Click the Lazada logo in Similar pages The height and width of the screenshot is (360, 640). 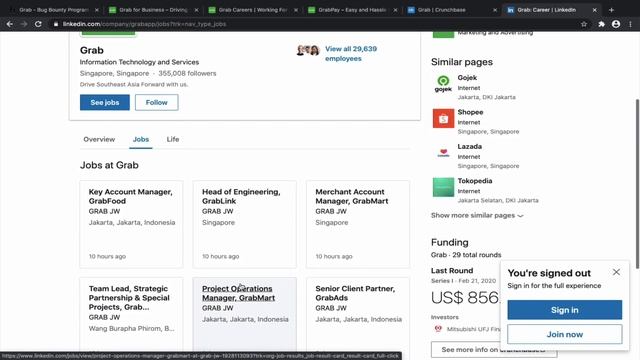click(443, 153)
